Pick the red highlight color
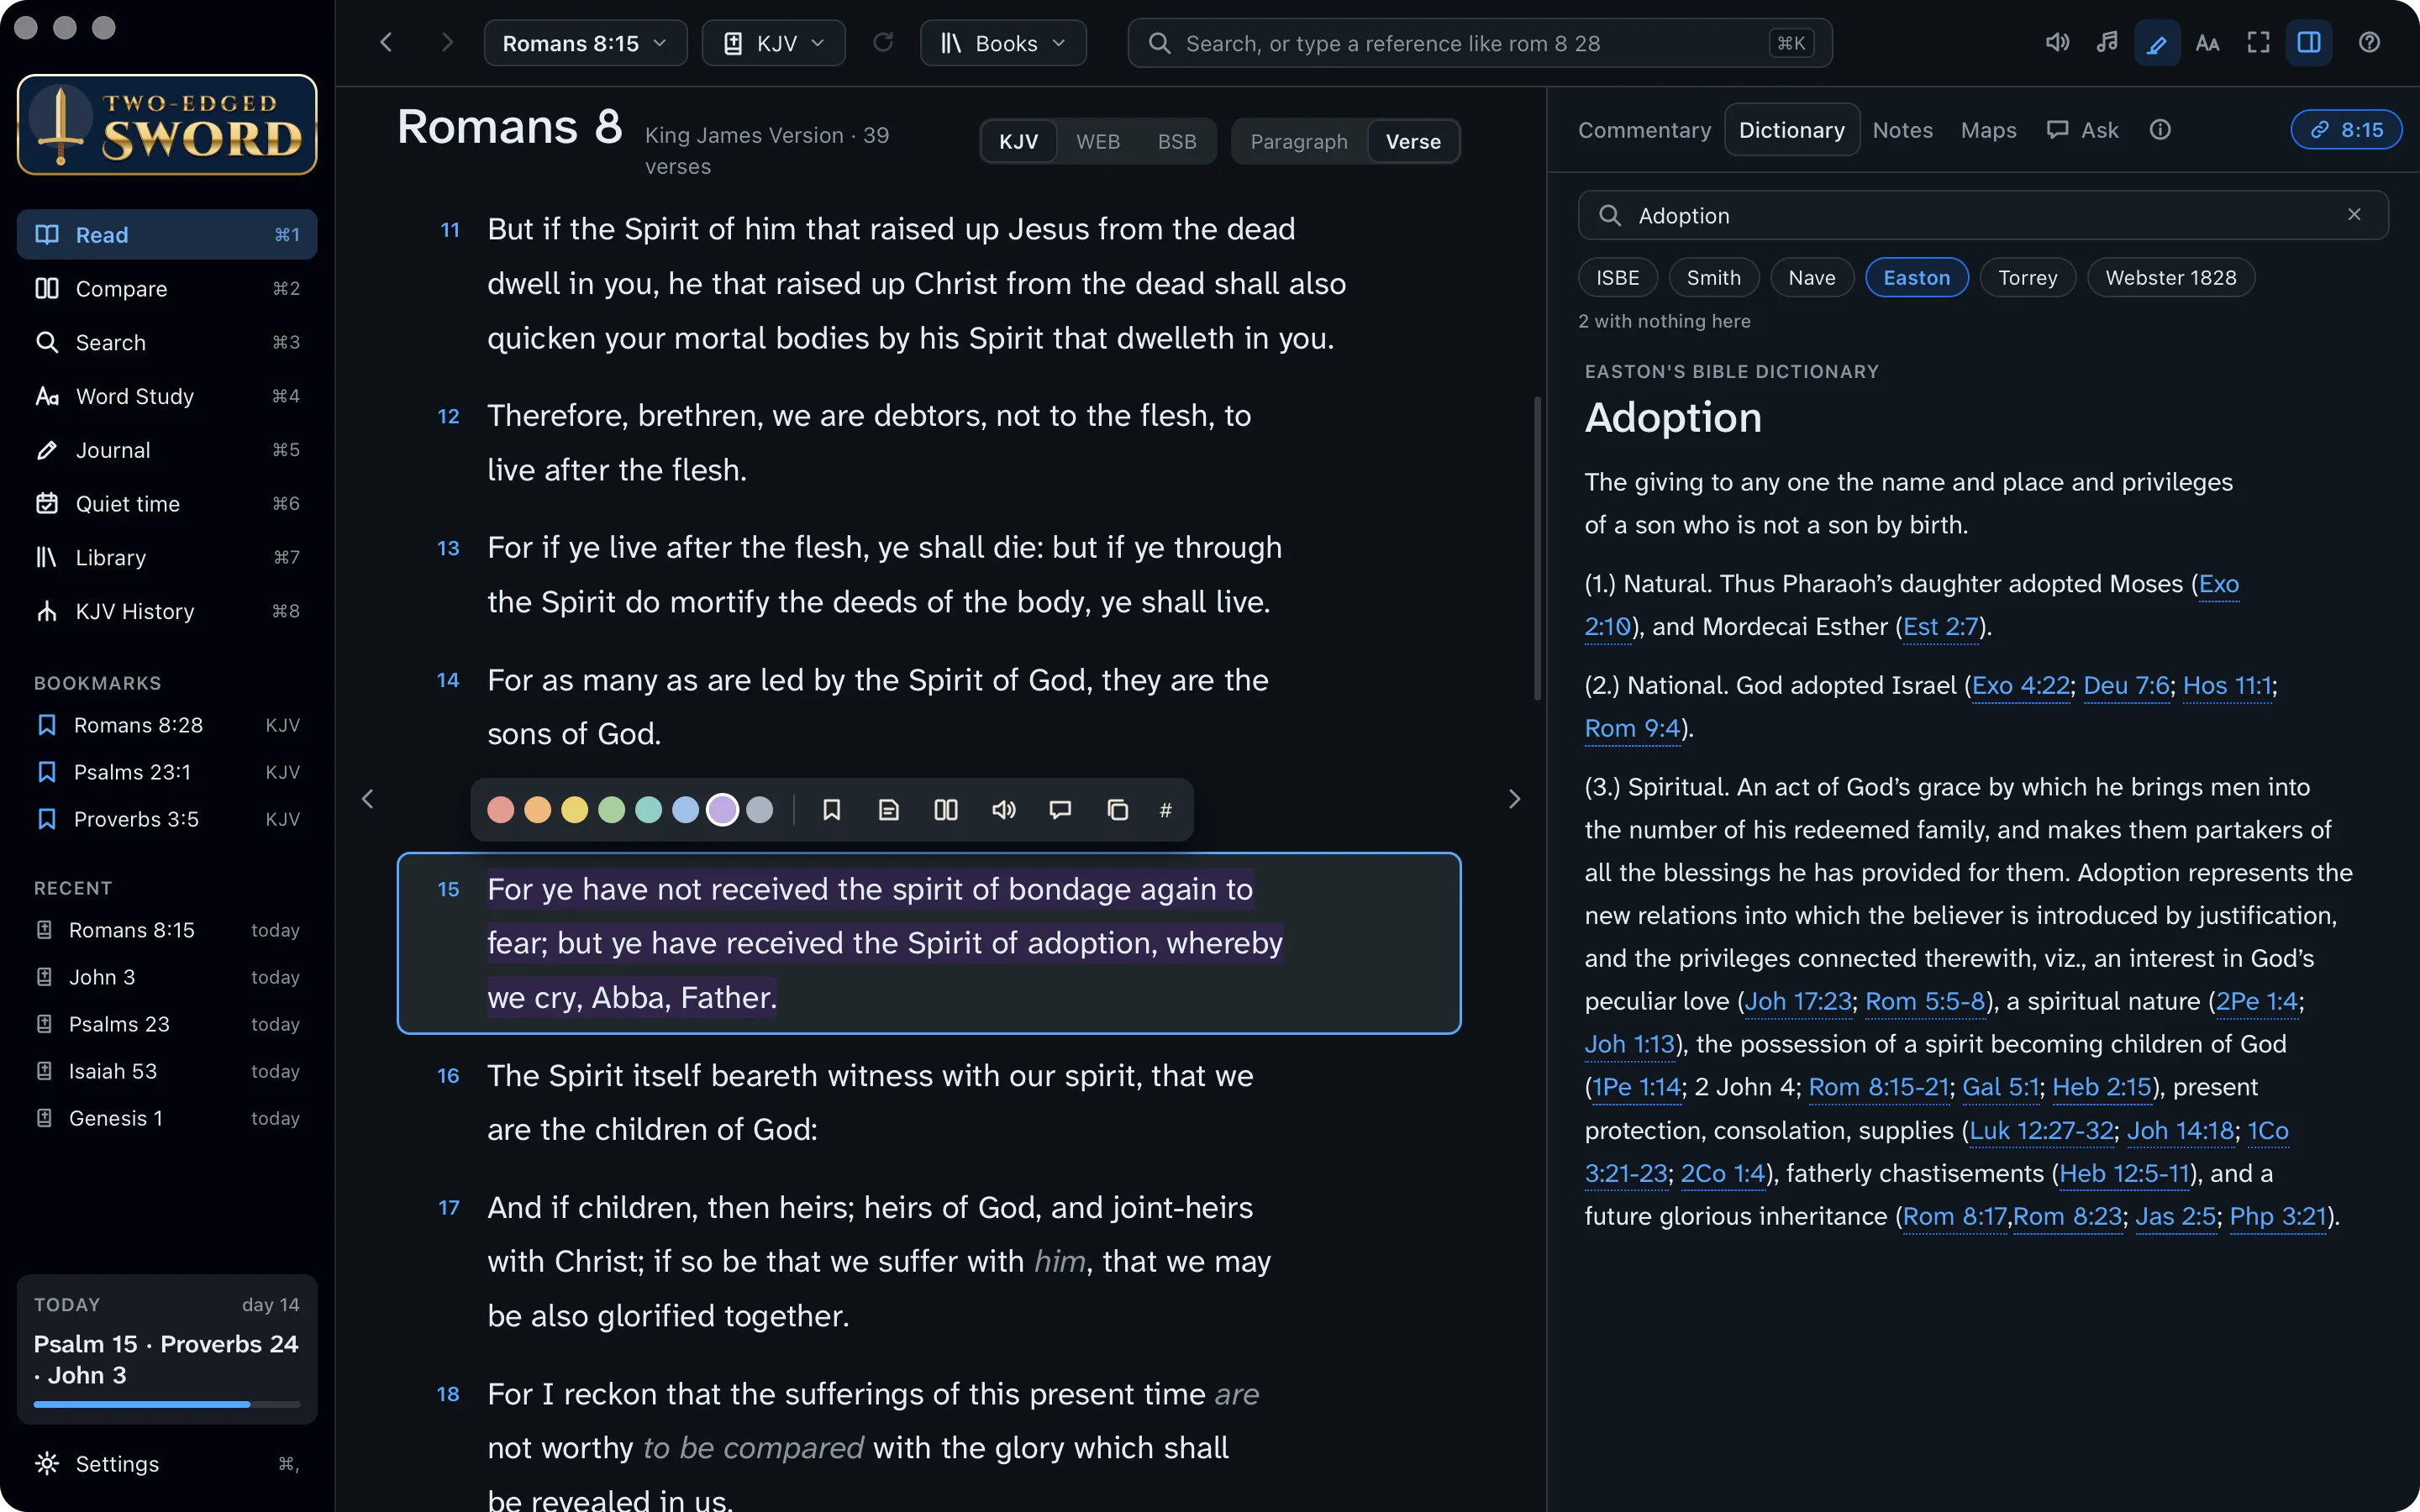2420x1512 pixels. pyautogui.click(x=500, y=810)
